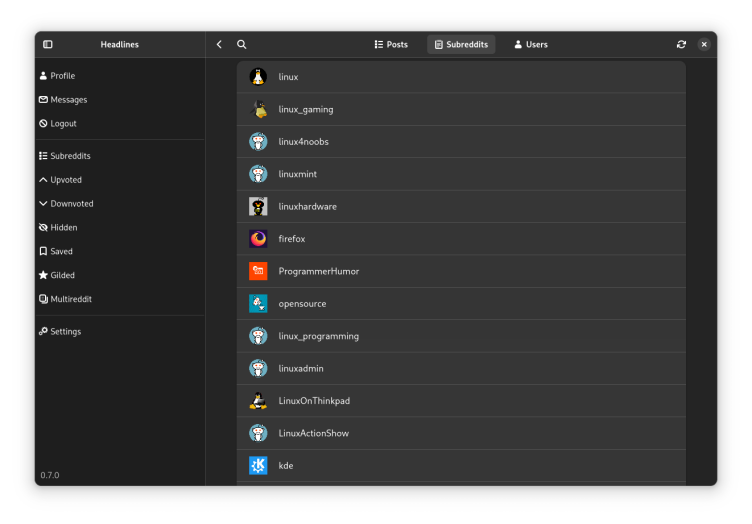This screenshot has width=752, height=524.
Task: Open the search magnifier icon
Action: pos(242,45)
